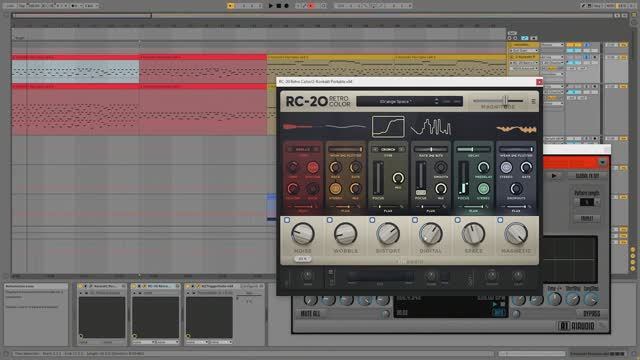Click the orange STEREO knob in Wobble module
The height and width of the screenshot is (360, 640).
(336, 189)
